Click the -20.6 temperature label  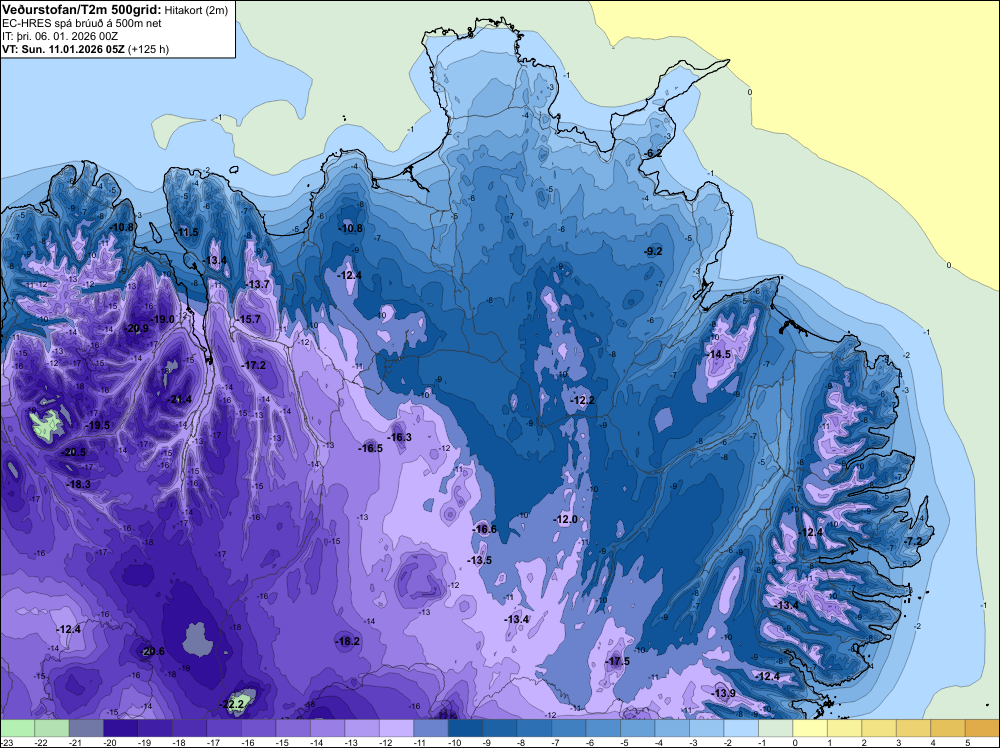pyautogui.click(x=153, y=652)
